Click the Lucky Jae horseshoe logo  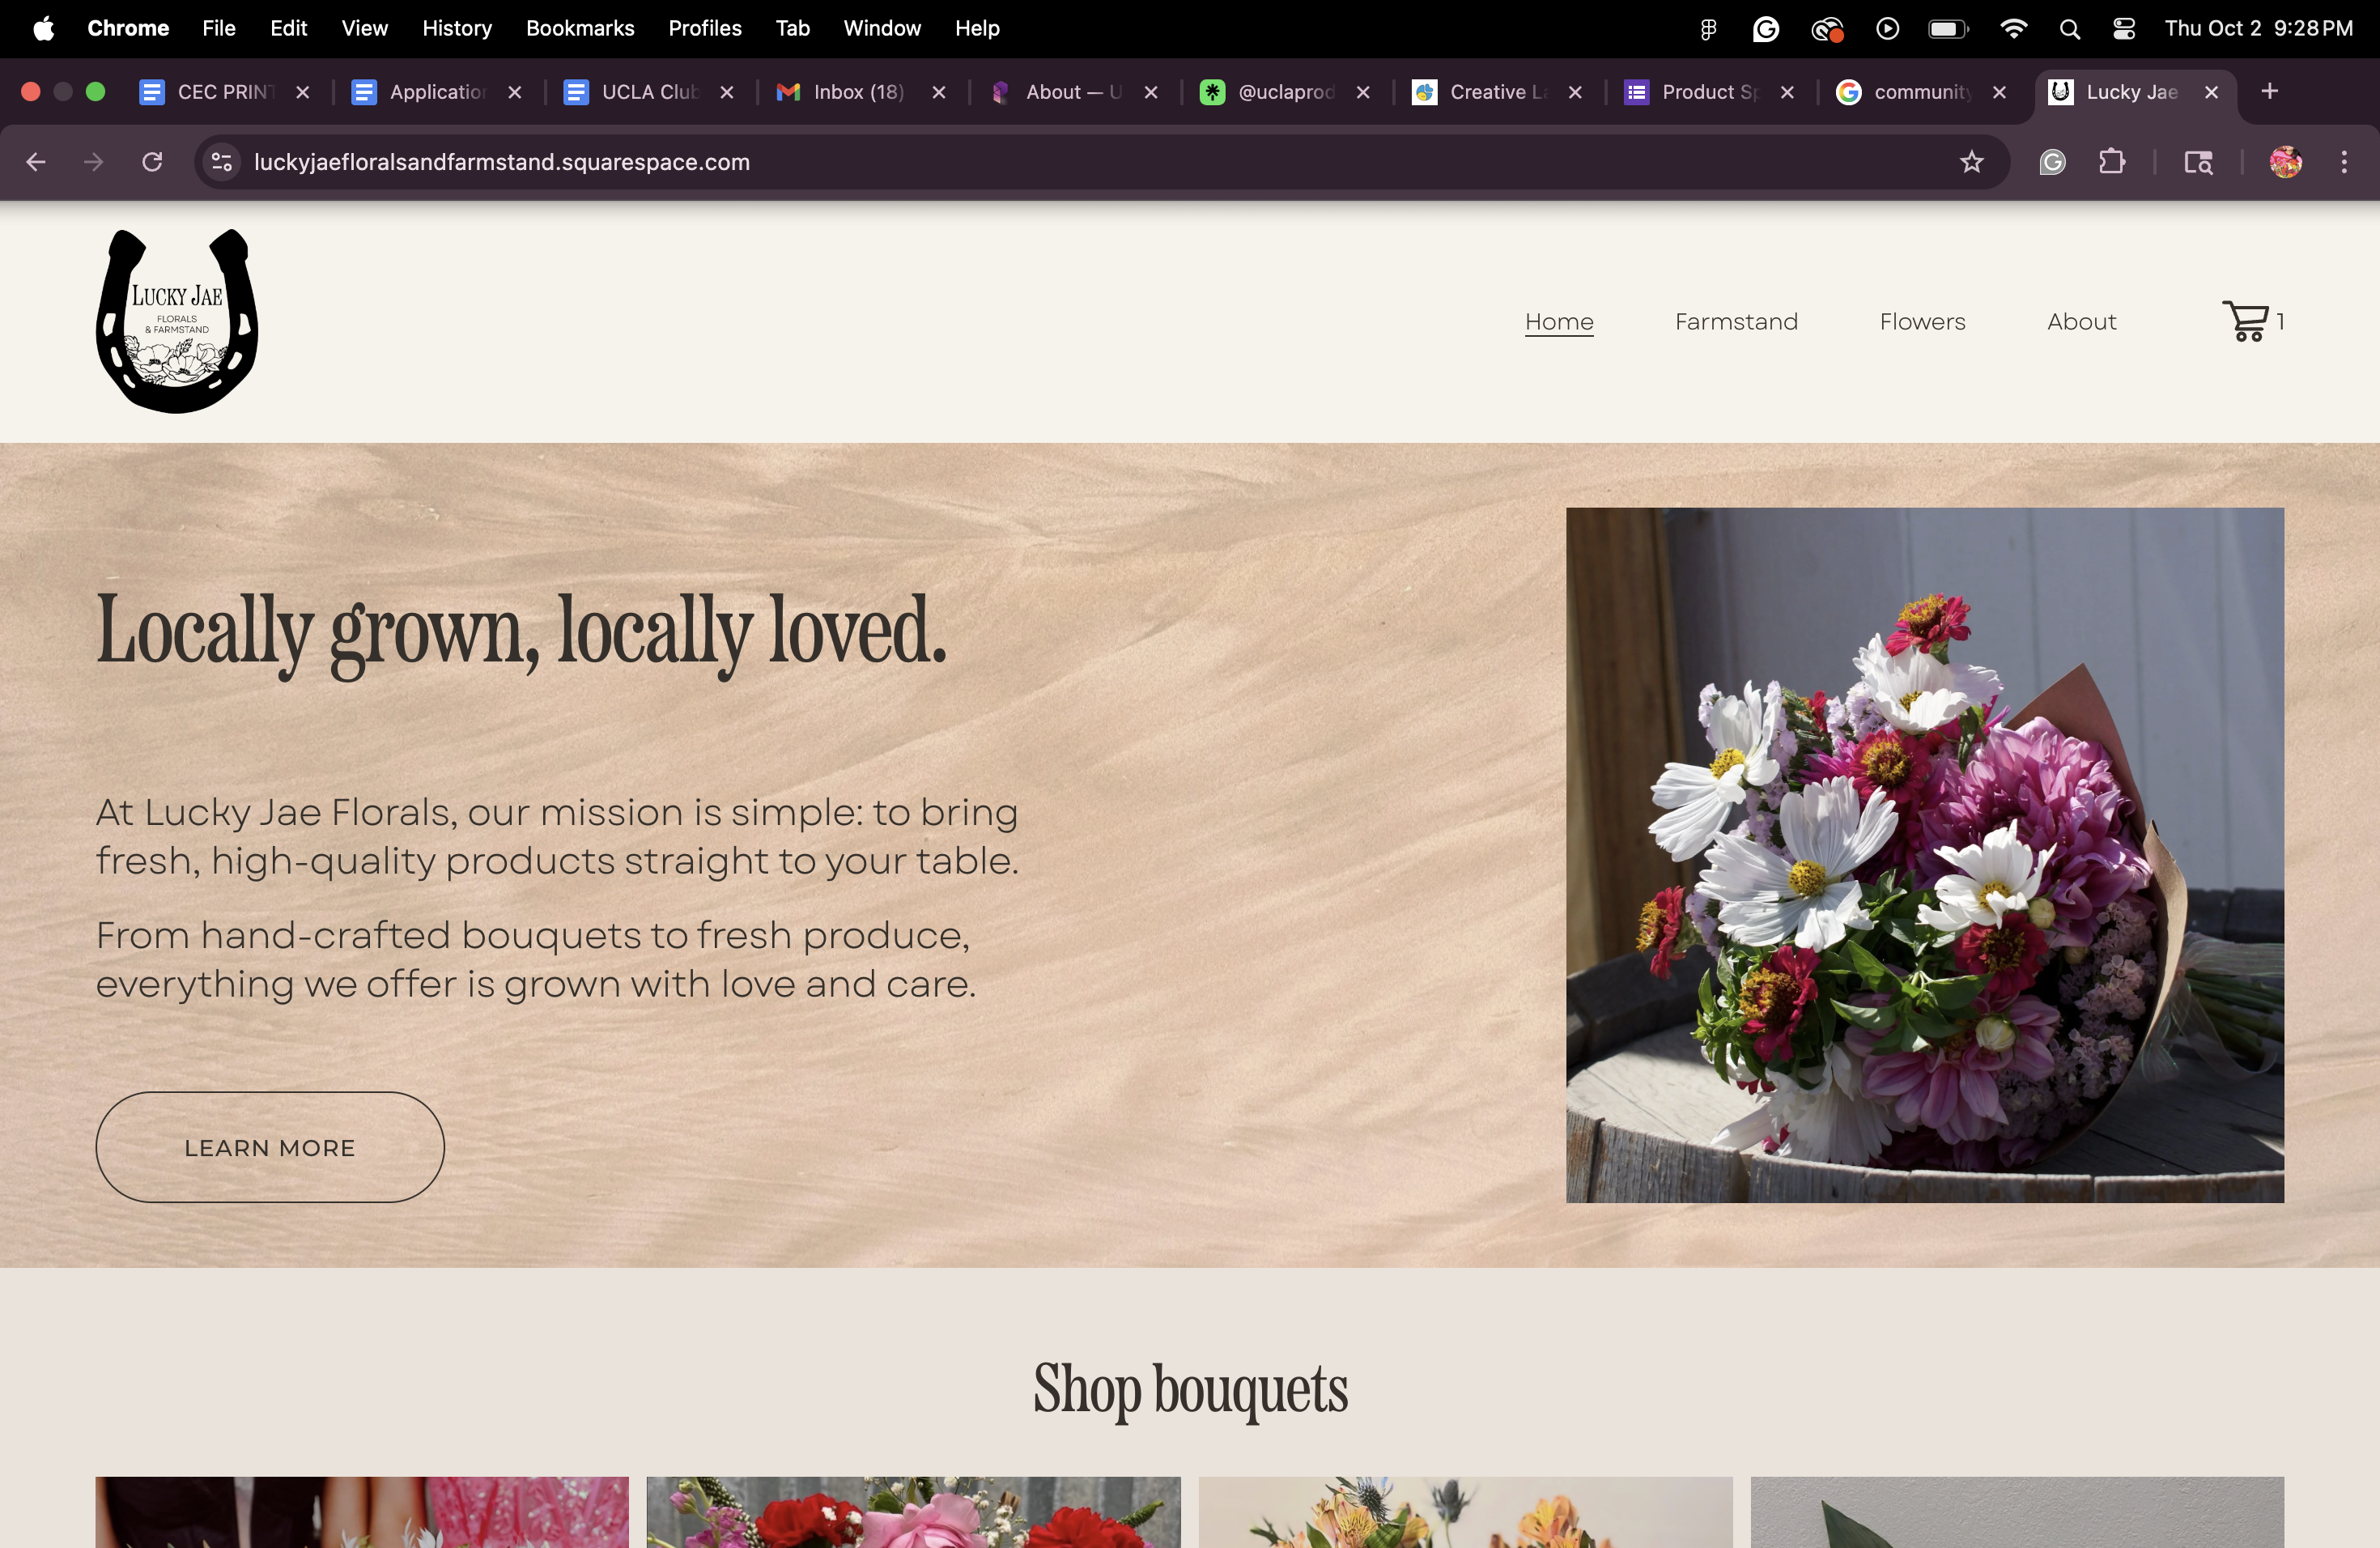click(x=177, y=321)
